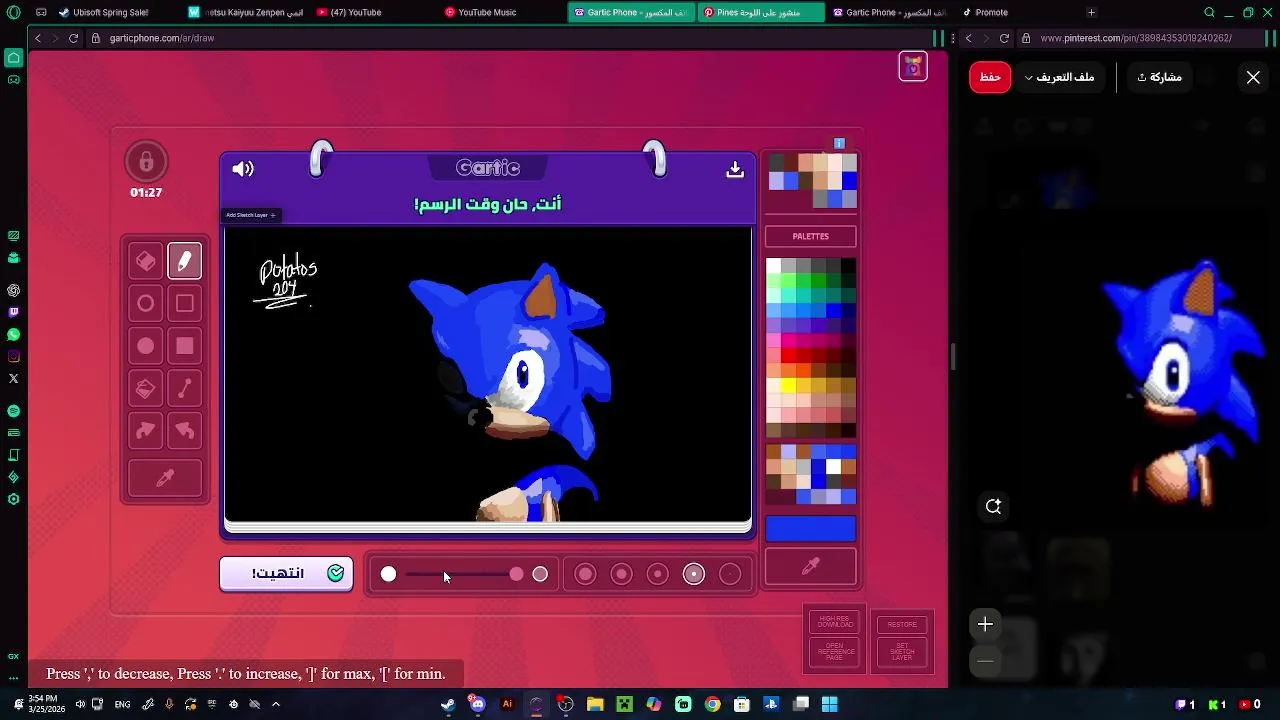Open the PALETTES button
1280x720 pixels.
[811, 237]
